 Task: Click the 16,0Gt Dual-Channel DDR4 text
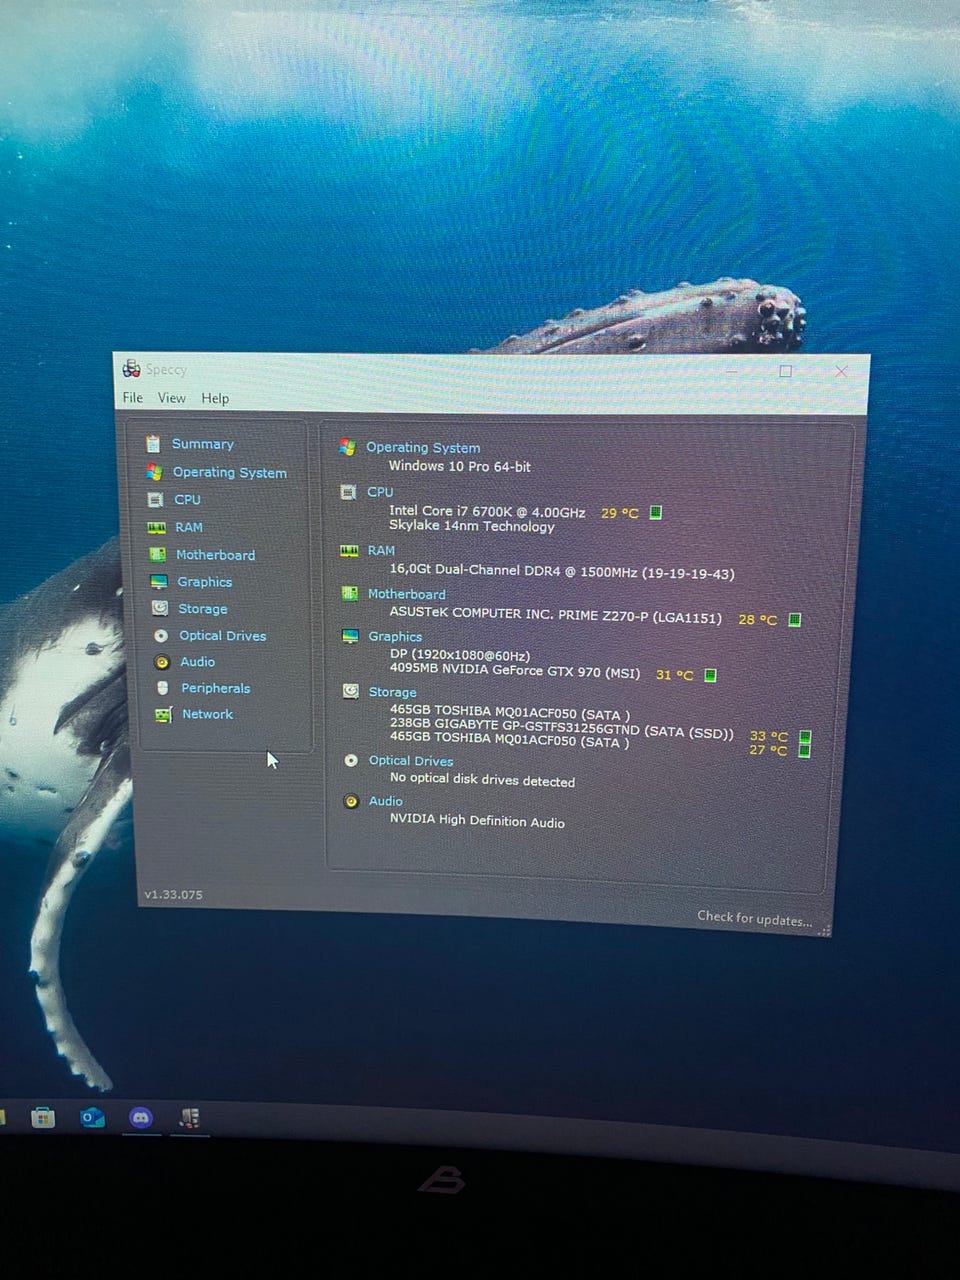562,572
